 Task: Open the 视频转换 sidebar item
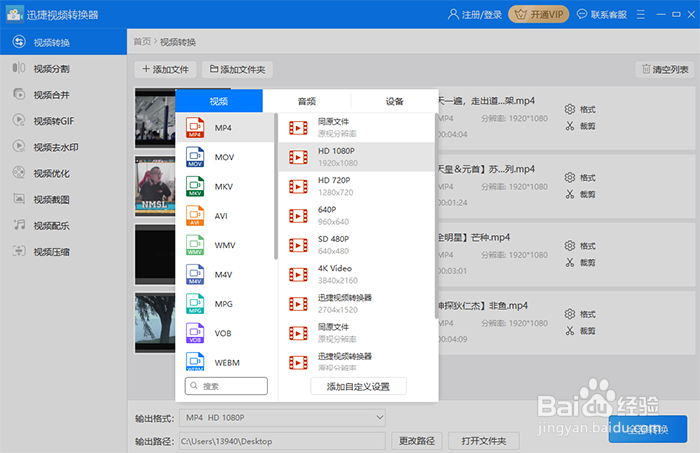[x=63, y=42]
